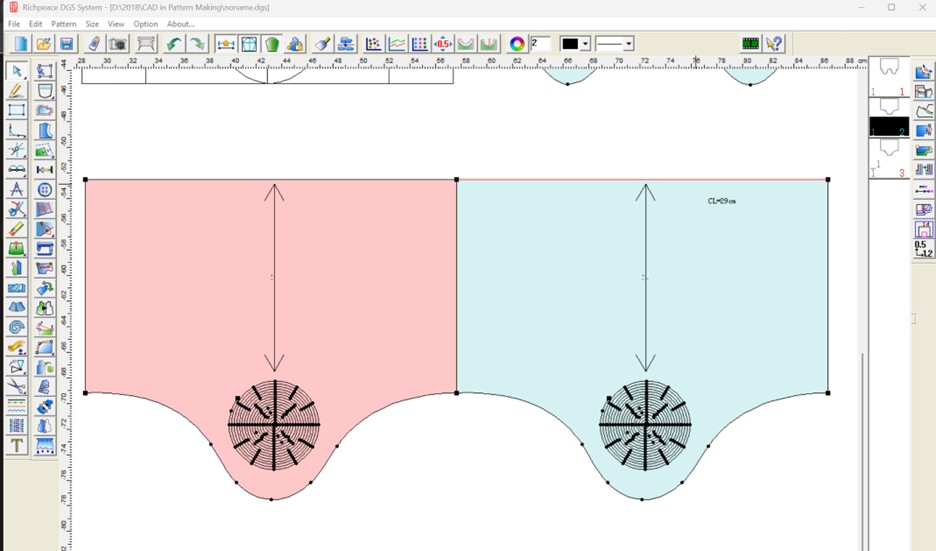Open a file with the folder icon
This screenshot has width=936, height=551.
[44, 44]
